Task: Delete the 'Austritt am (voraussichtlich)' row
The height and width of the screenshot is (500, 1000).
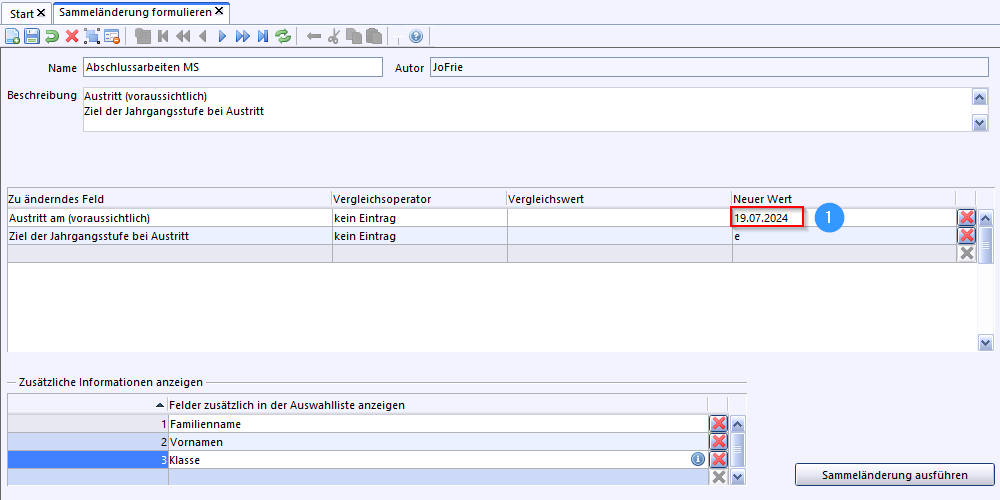Action: pos(966,218)
